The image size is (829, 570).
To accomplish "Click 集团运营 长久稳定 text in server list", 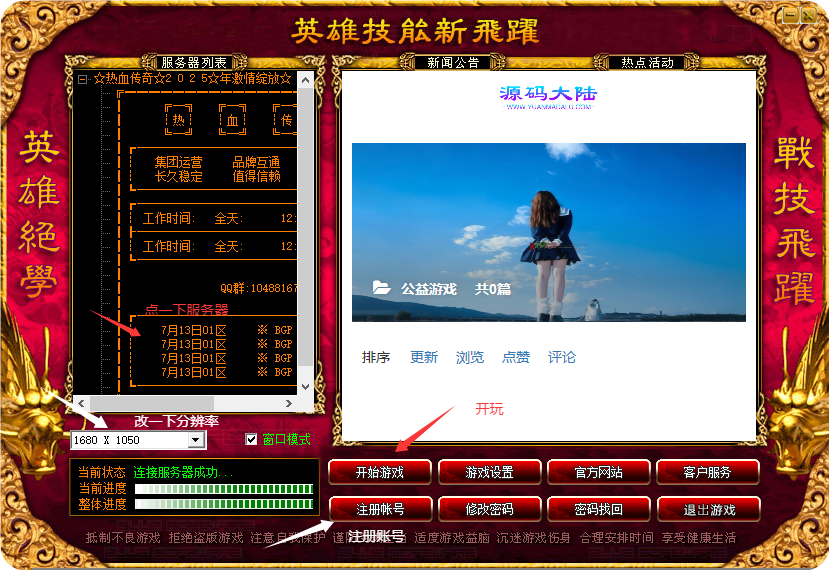I will [x=178, y=169].
